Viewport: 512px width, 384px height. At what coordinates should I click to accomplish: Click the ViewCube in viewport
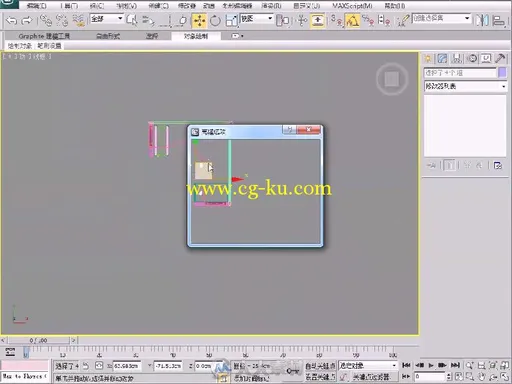pos(392,79)
